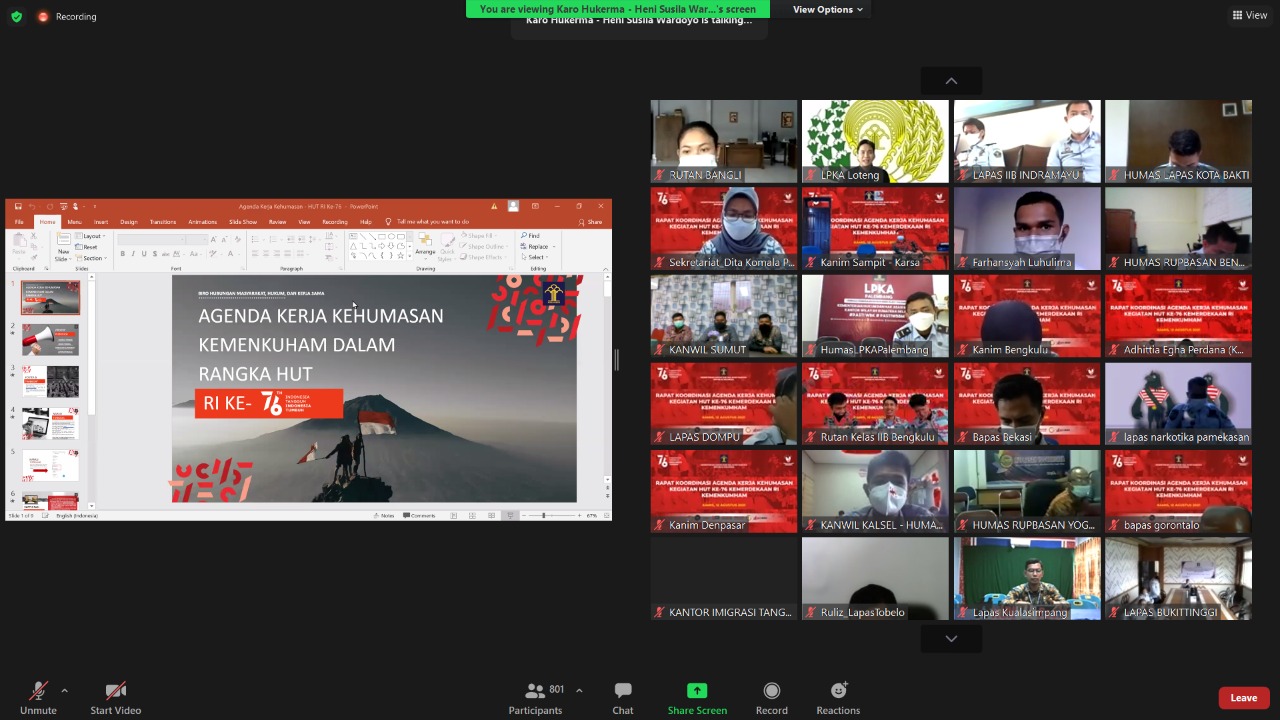Click the Leave button
The height and width of the screenshot is (720, 1280).
tap(1243, 697)
